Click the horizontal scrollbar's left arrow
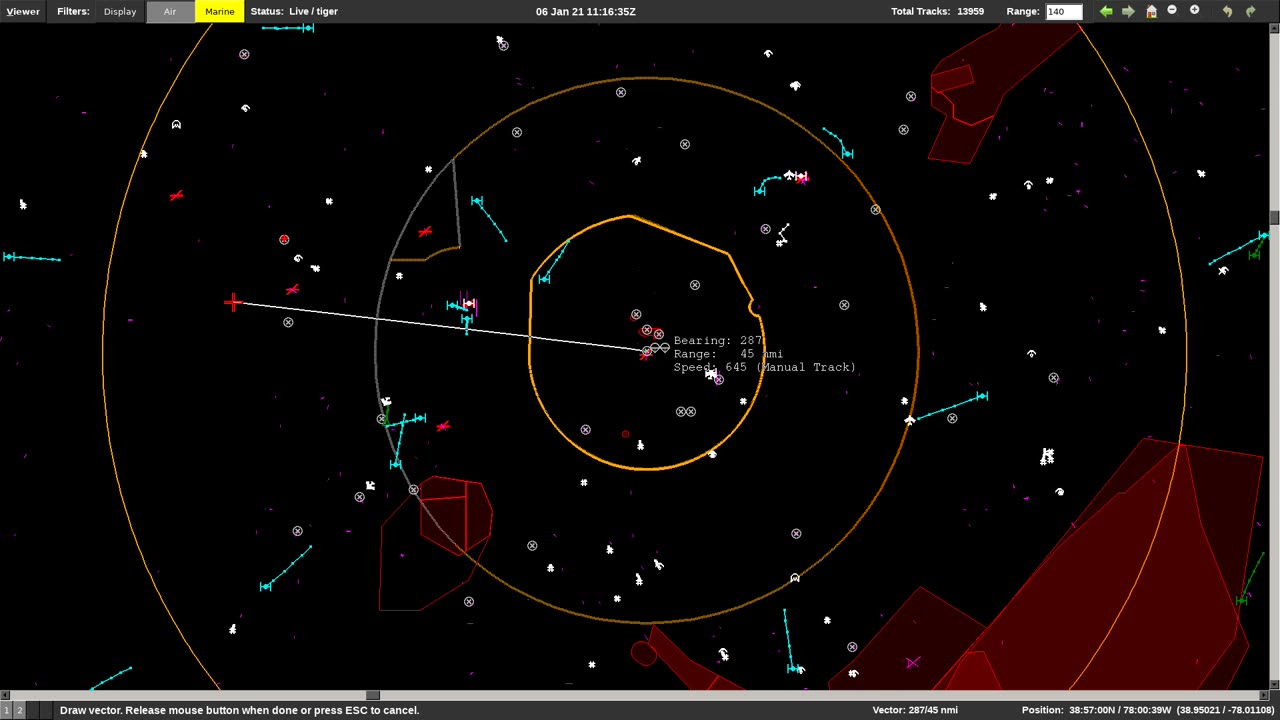Image resolution: width=1280 pixels, height=720 pixels. pos(4,695)
